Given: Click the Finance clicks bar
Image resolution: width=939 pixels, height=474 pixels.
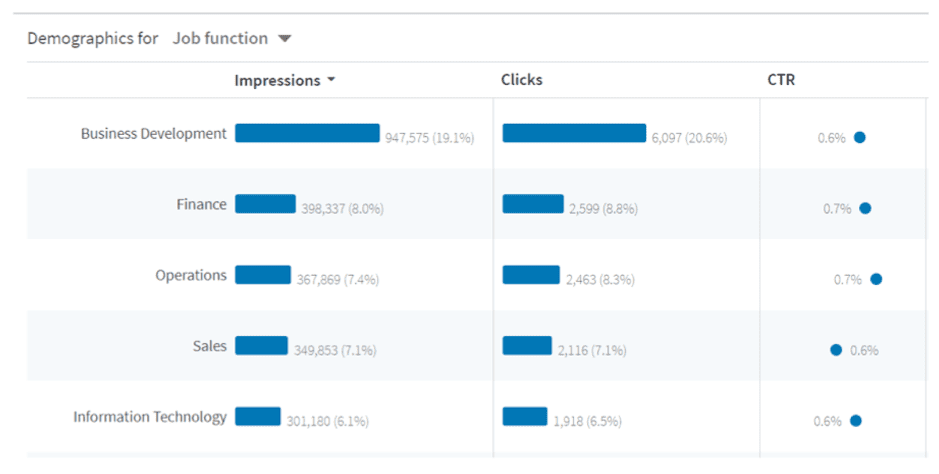Looking at the screenshot, I should point(533,204).
